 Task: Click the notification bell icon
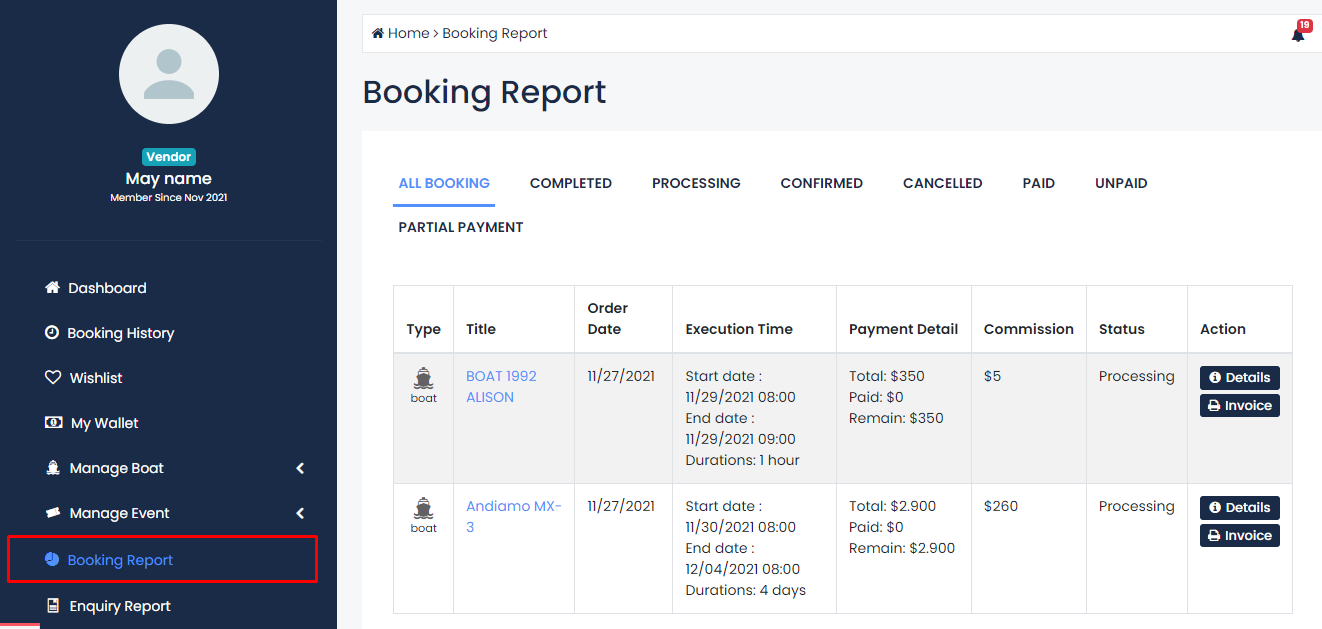pos(1297,35)
